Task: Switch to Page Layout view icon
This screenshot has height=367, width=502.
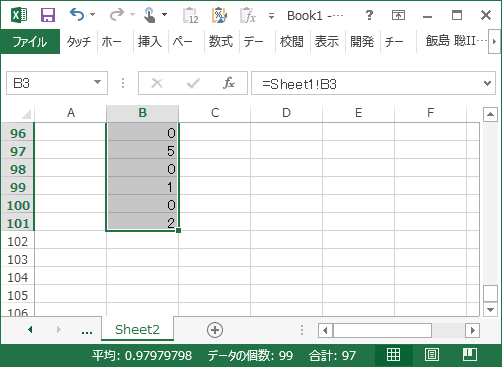Action: (432, 355)
